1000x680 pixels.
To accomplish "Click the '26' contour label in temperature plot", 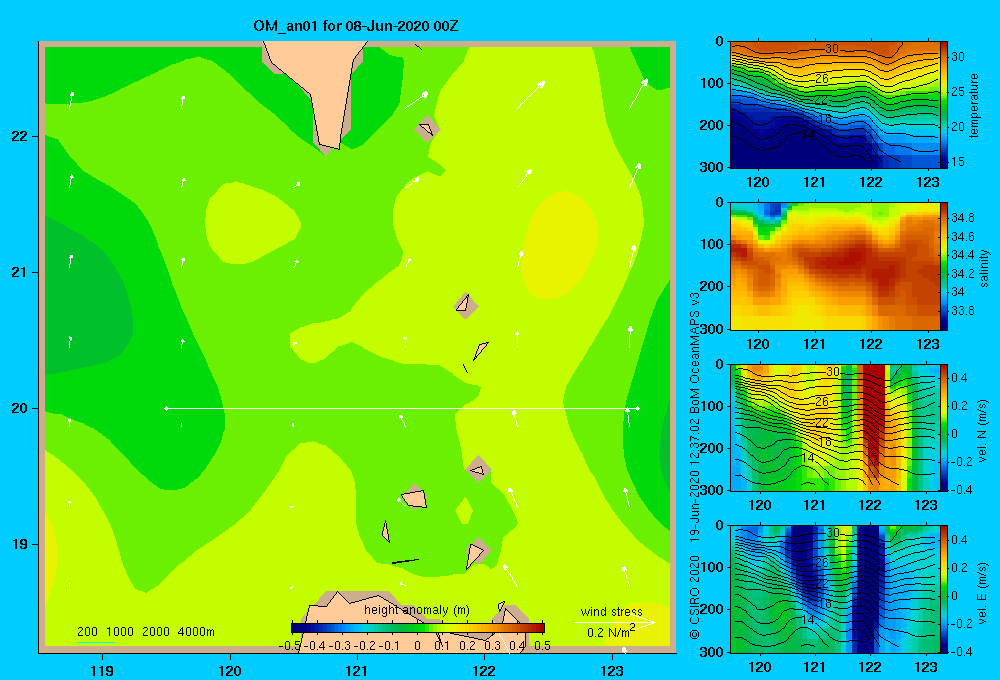I will tap(822, 79).
